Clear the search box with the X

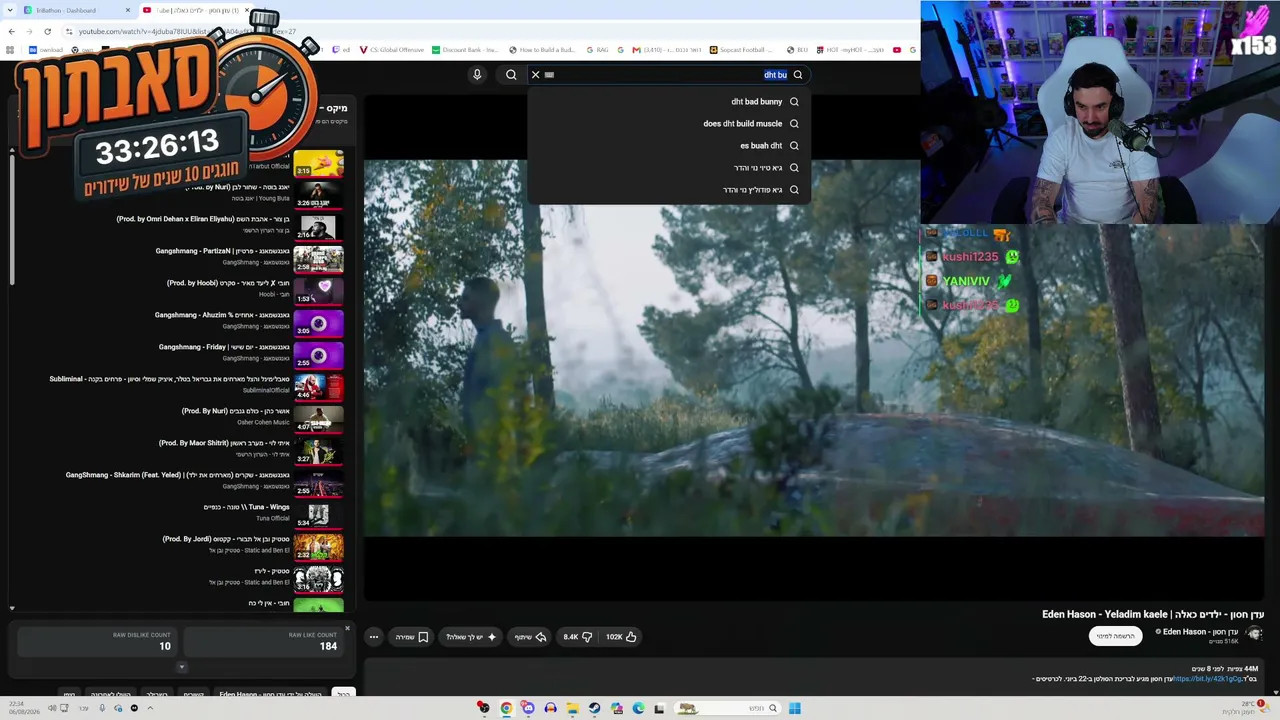[x=535, y=75]
